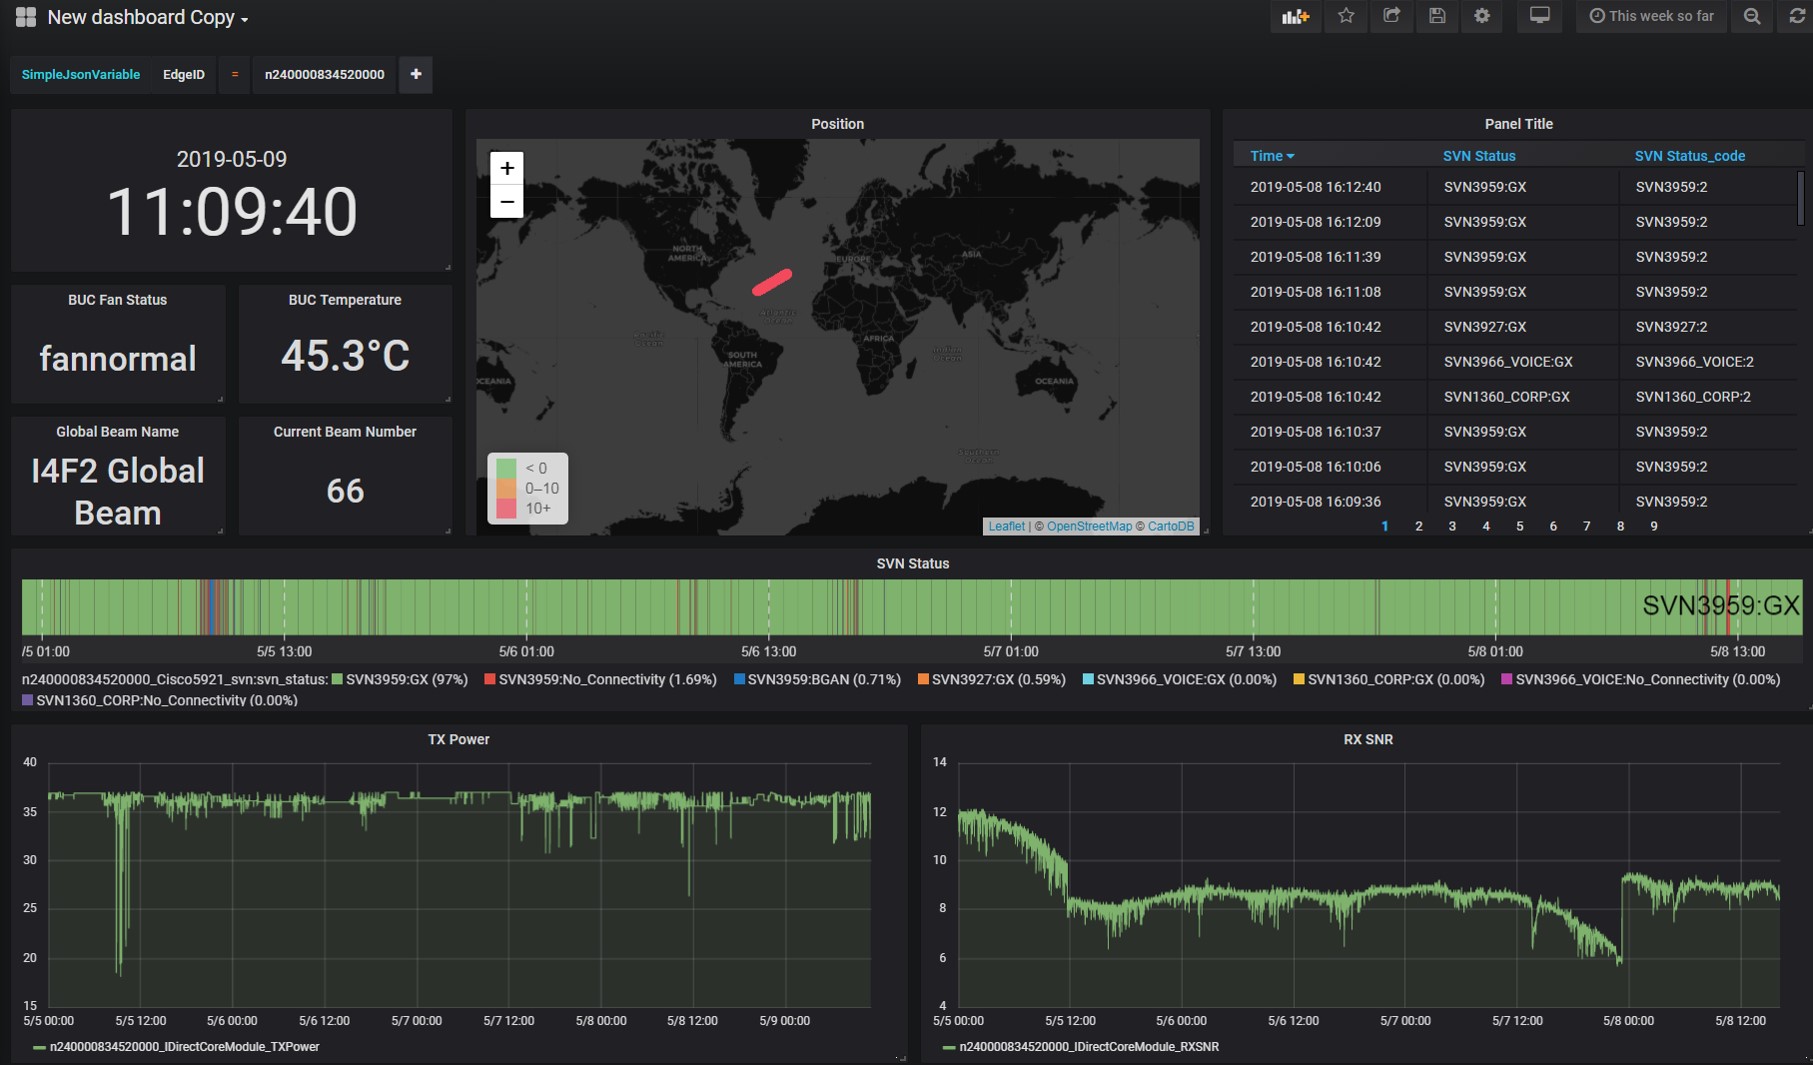Zoom in on the Position map
The height and width of the screenshot is (1065, 1813).
[x=507, y=168]
